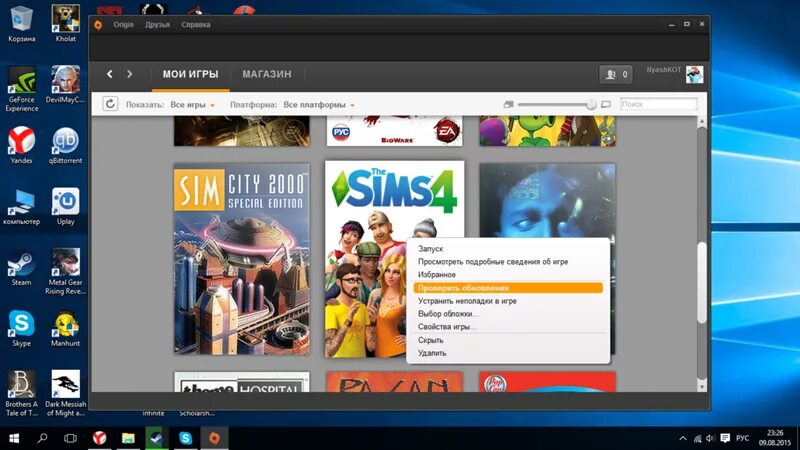Select the GeForce Experience desktop icon
800x450 pixels.
click(x=21, y=89)
